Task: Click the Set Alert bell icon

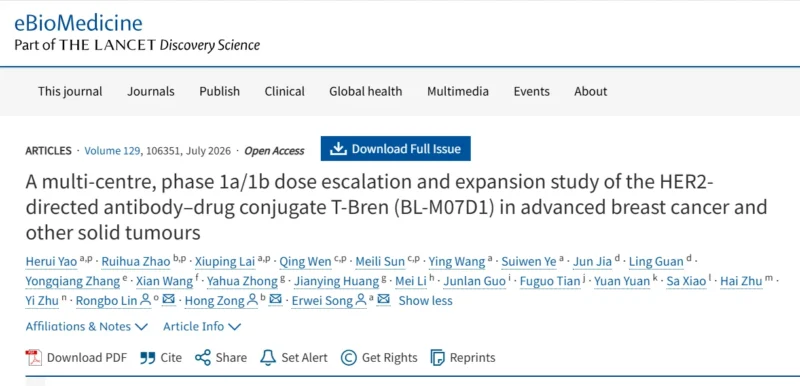Action: point(268,357)
